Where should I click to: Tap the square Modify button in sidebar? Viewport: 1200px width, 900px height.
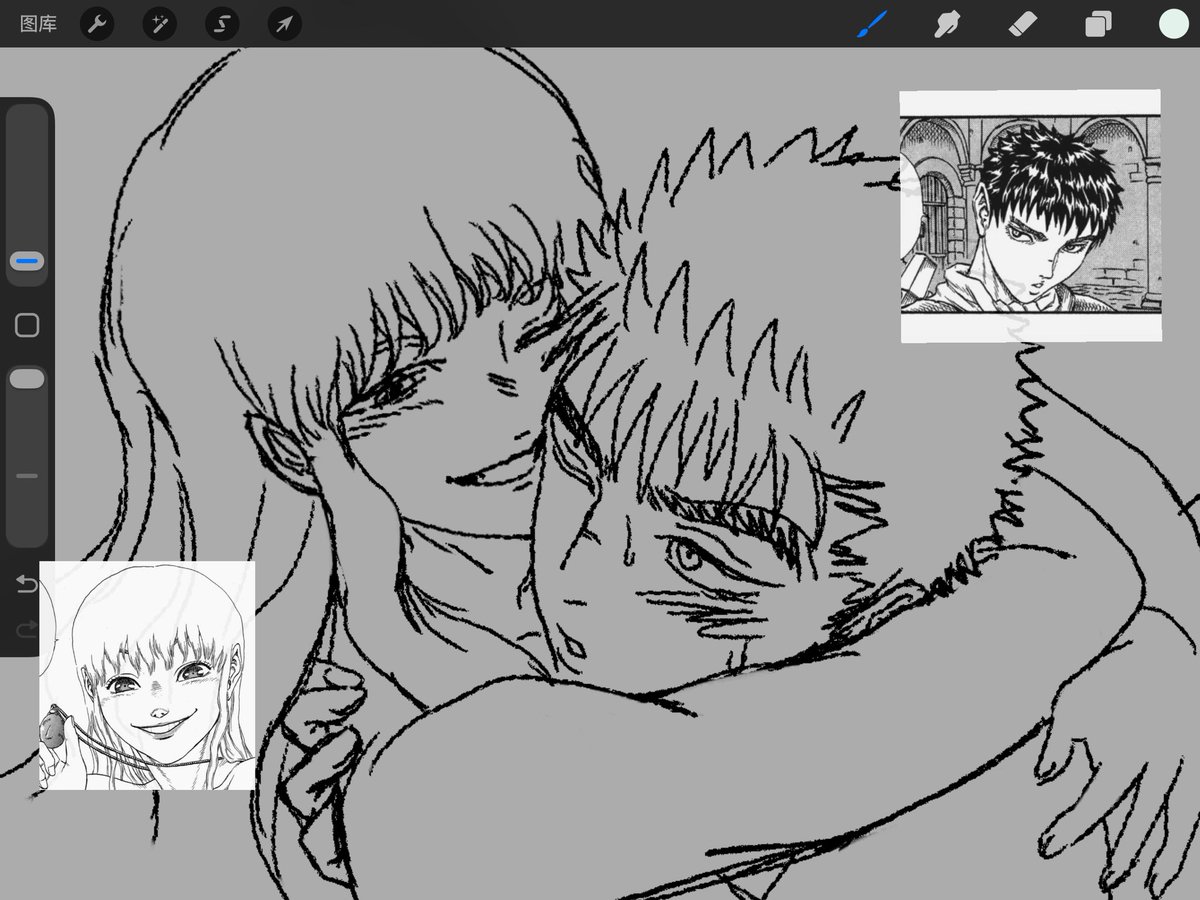click(27, 325)
